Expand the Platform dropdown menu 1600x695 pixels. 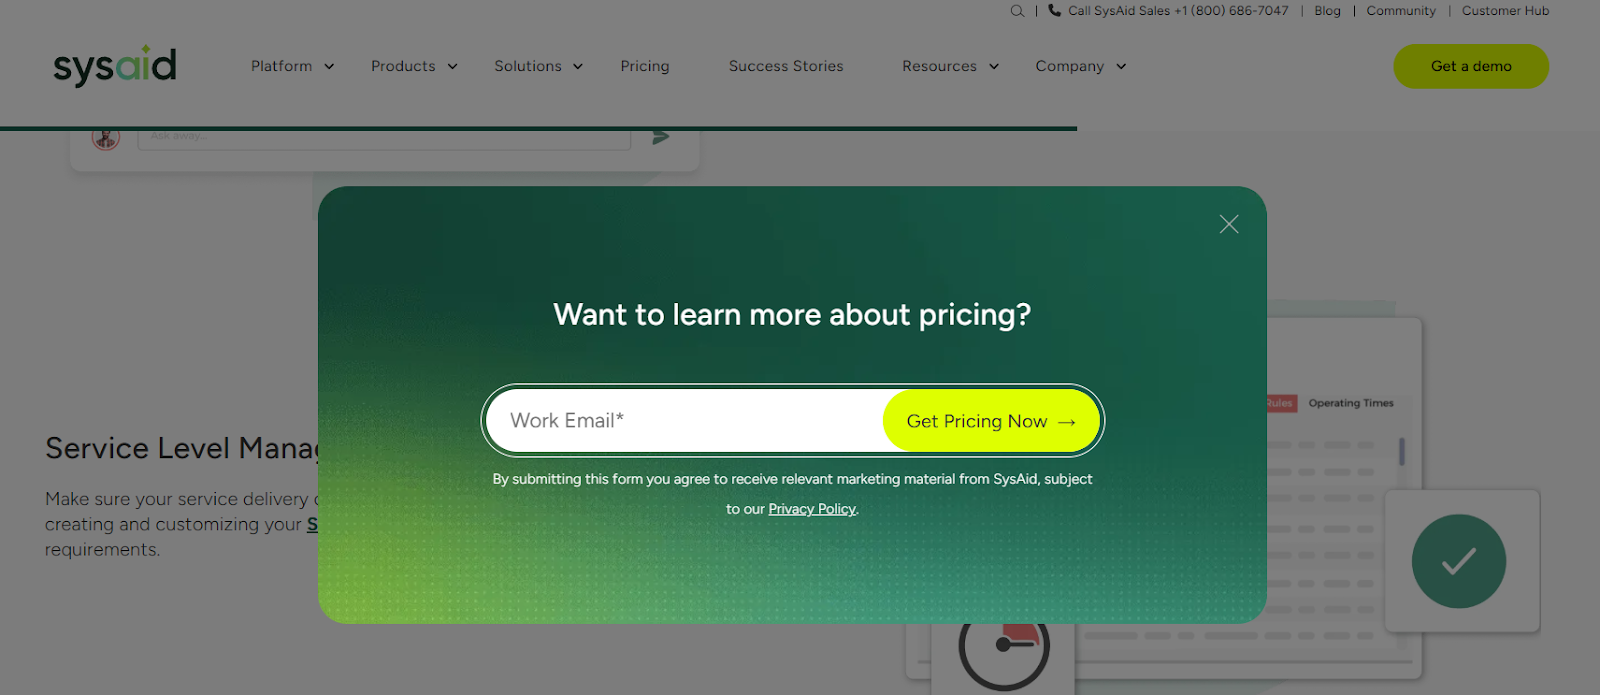(x=292, y=66)
